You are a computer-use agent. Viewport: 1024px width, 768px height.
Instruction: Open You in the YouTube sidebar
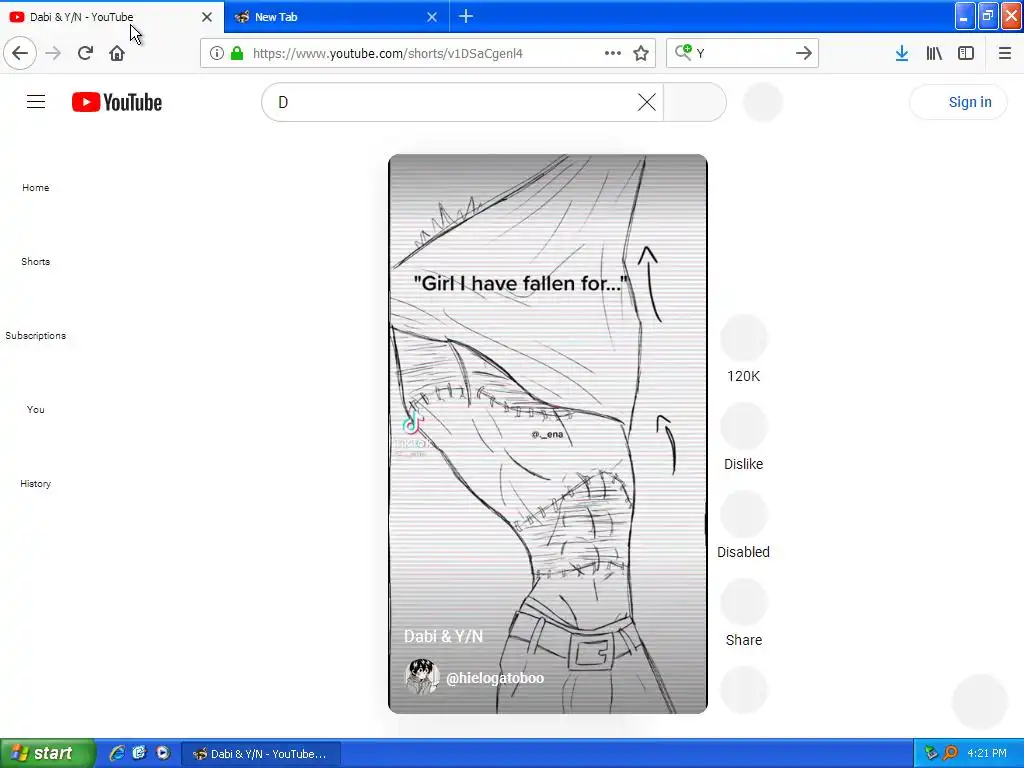(x=35, y=409)
